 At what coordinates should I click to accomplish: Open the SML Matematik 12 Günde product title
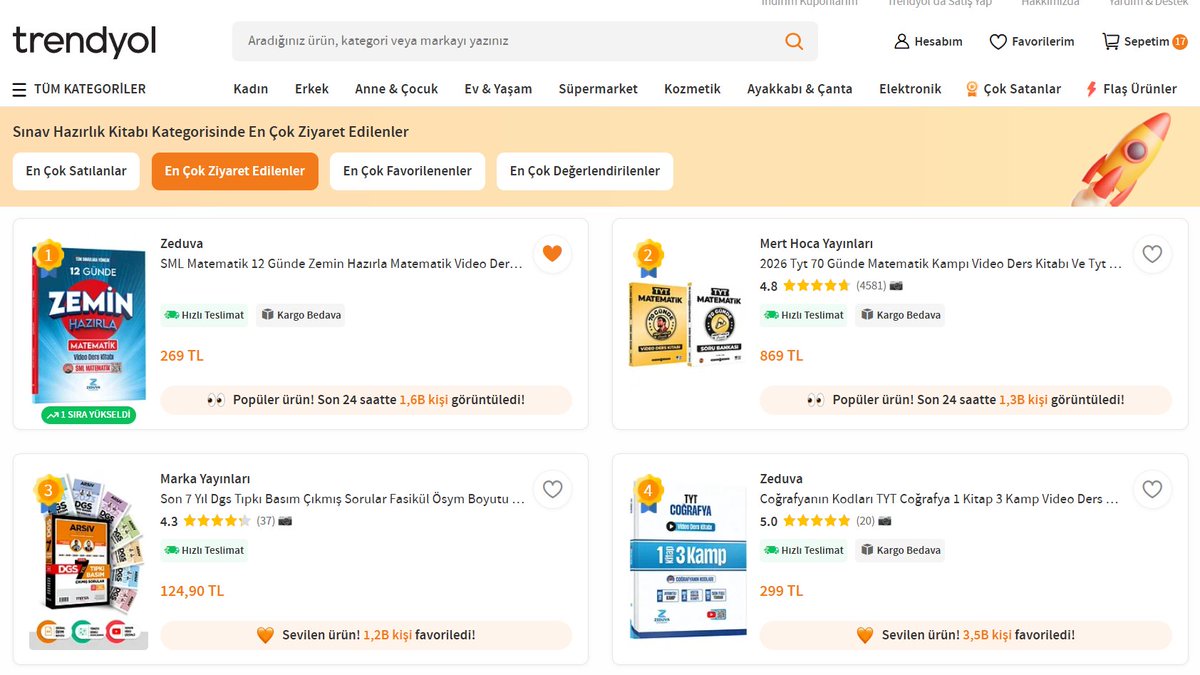pos(341,264)
